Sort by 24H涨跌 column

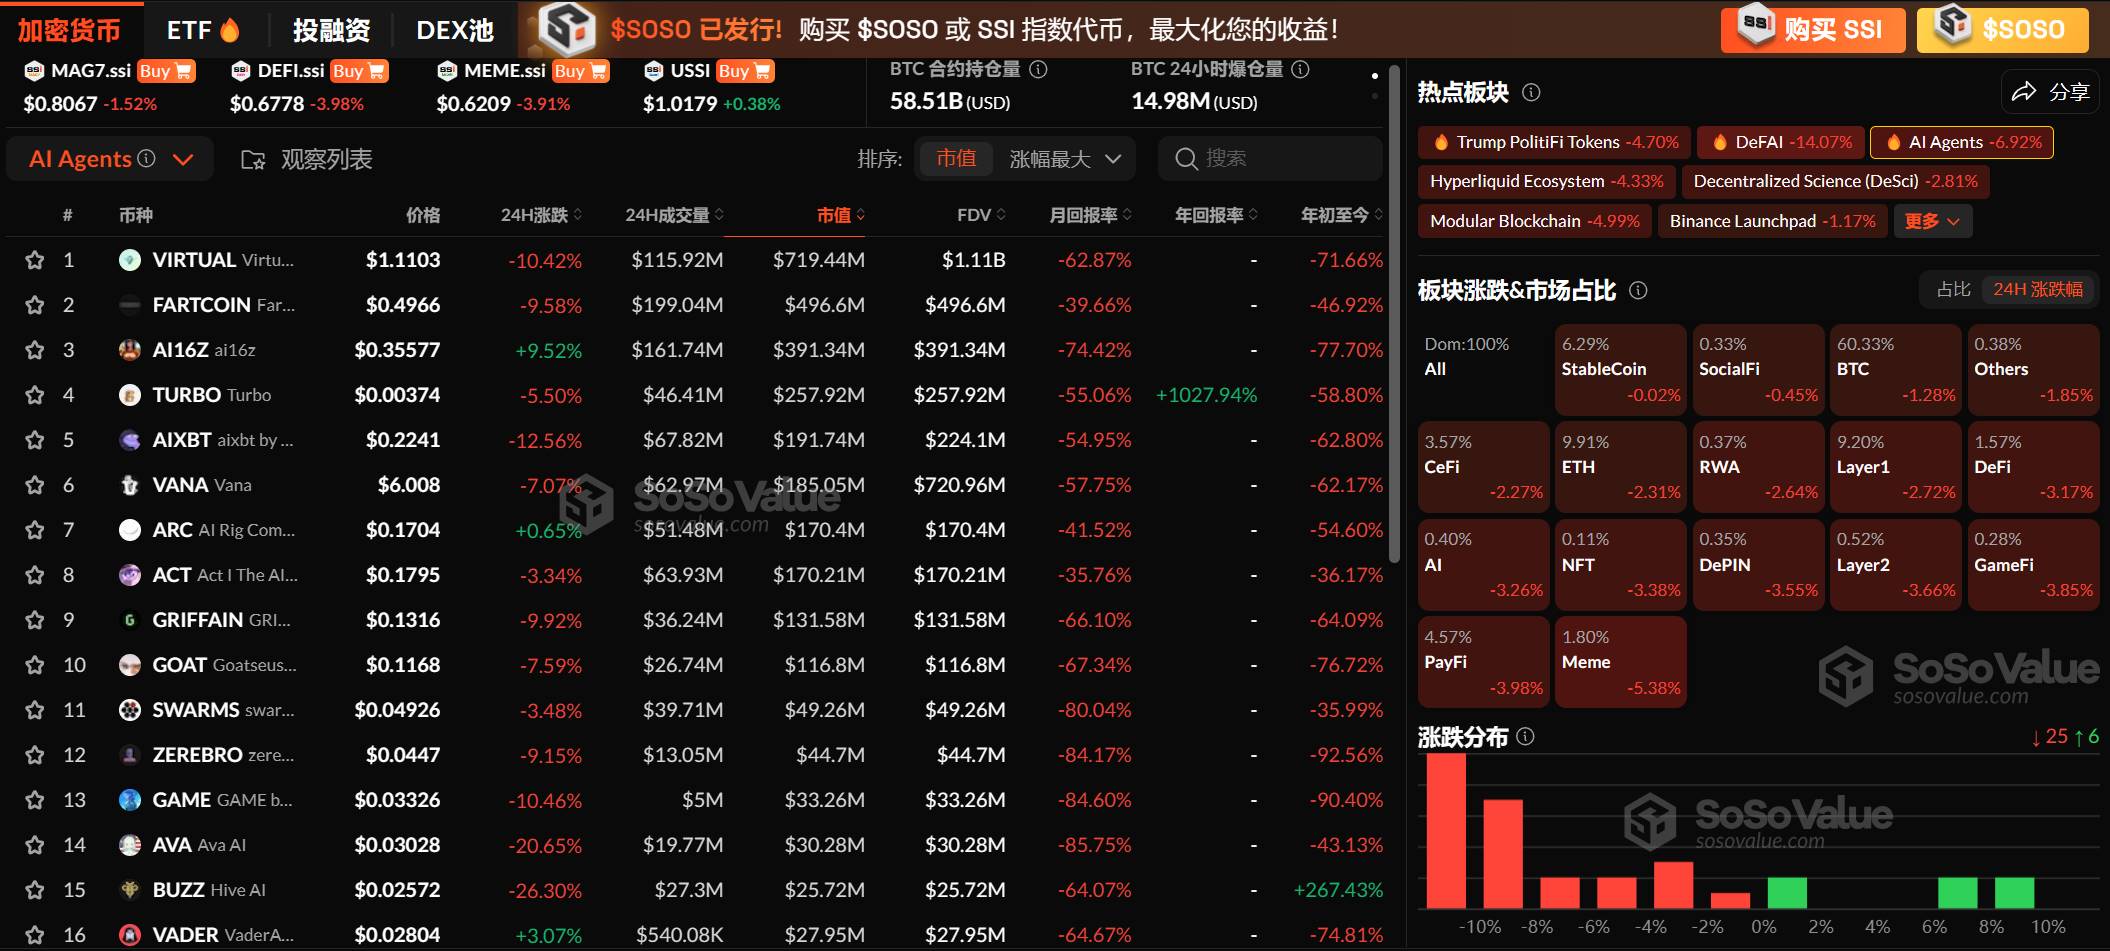click(541, 215)
